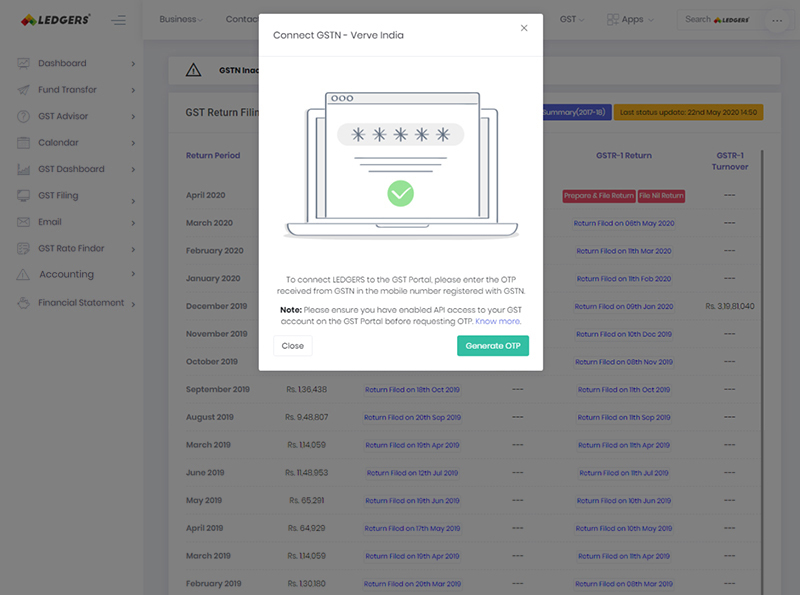
Task: Click the Financial Statement piggy-bank icon
Action: [x=23, y=303]
